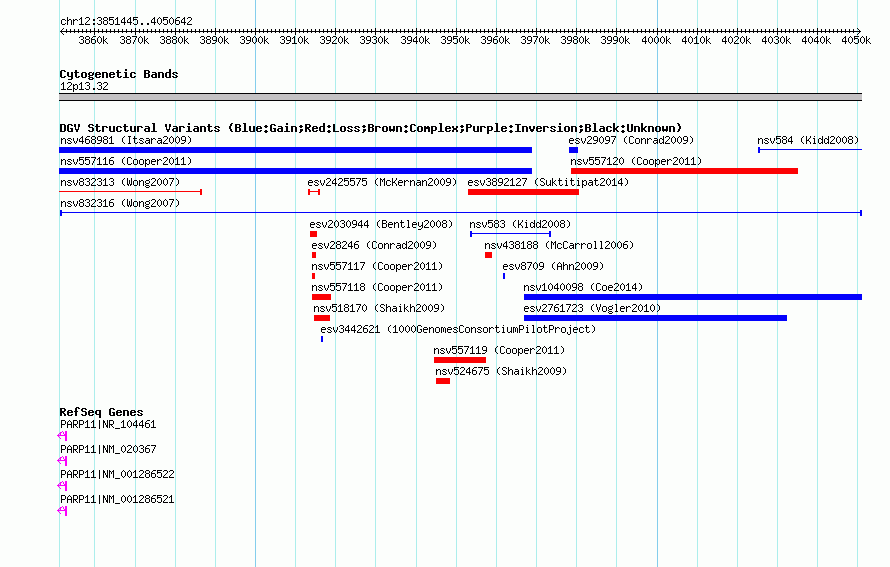The height and width of the screenshot is (567, 890).
Task: Click the 3900k ruler tick label
Action: point(254,40)
